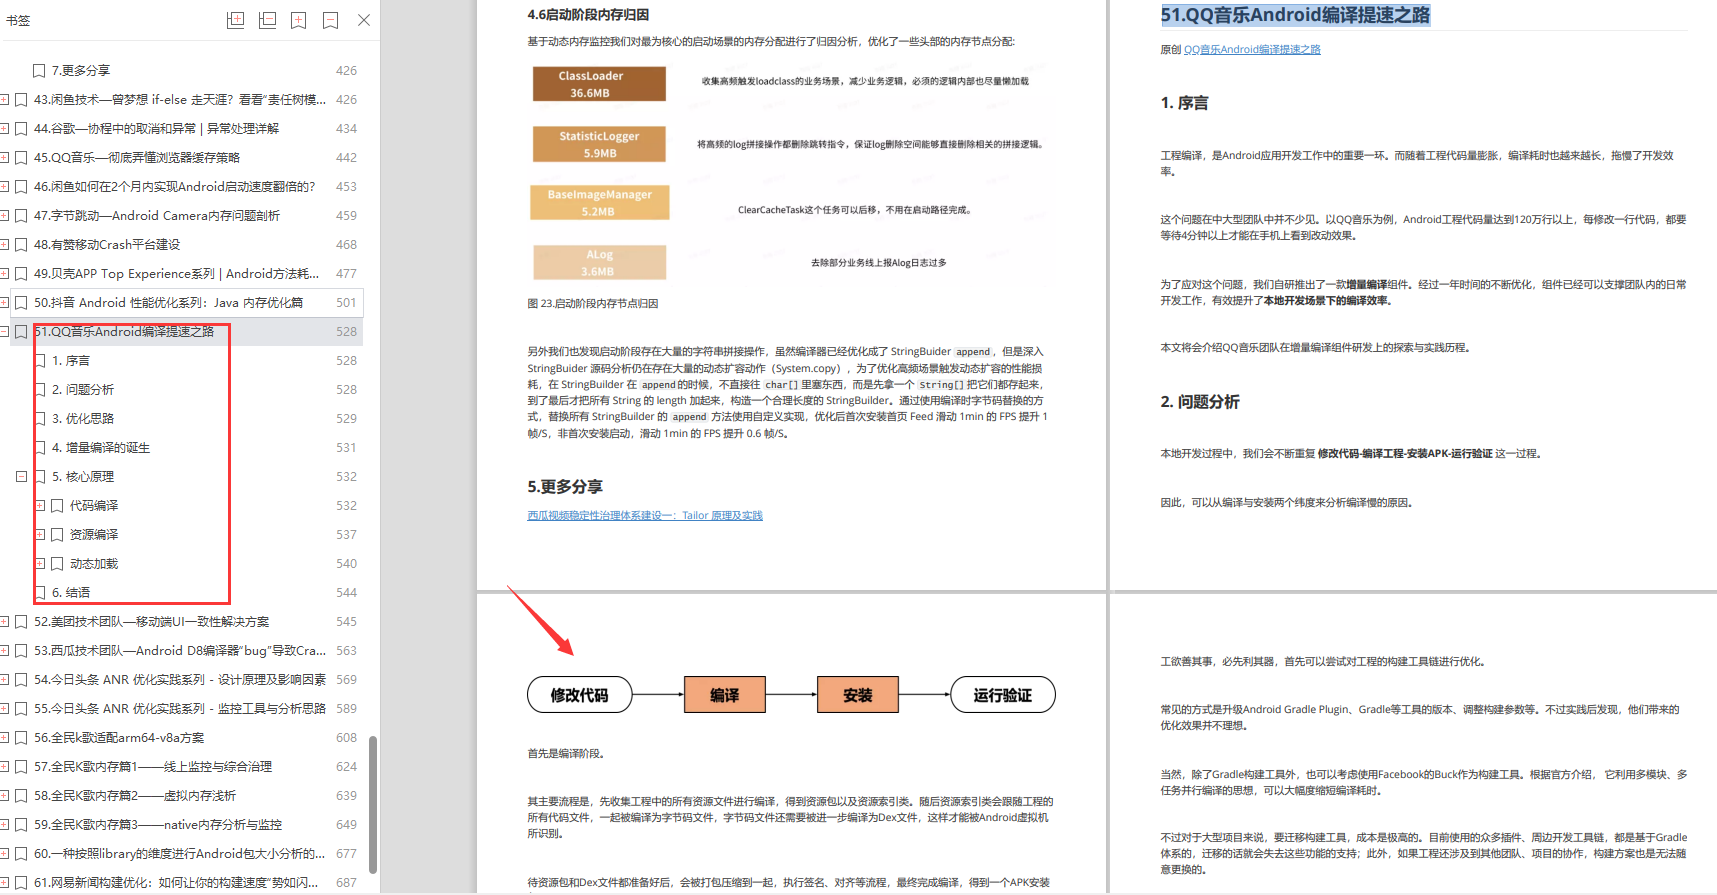The width and height of the screenshot is (1717, 895).
Task: Click the 5.更多分享 heading in the document
Action: 565,487
